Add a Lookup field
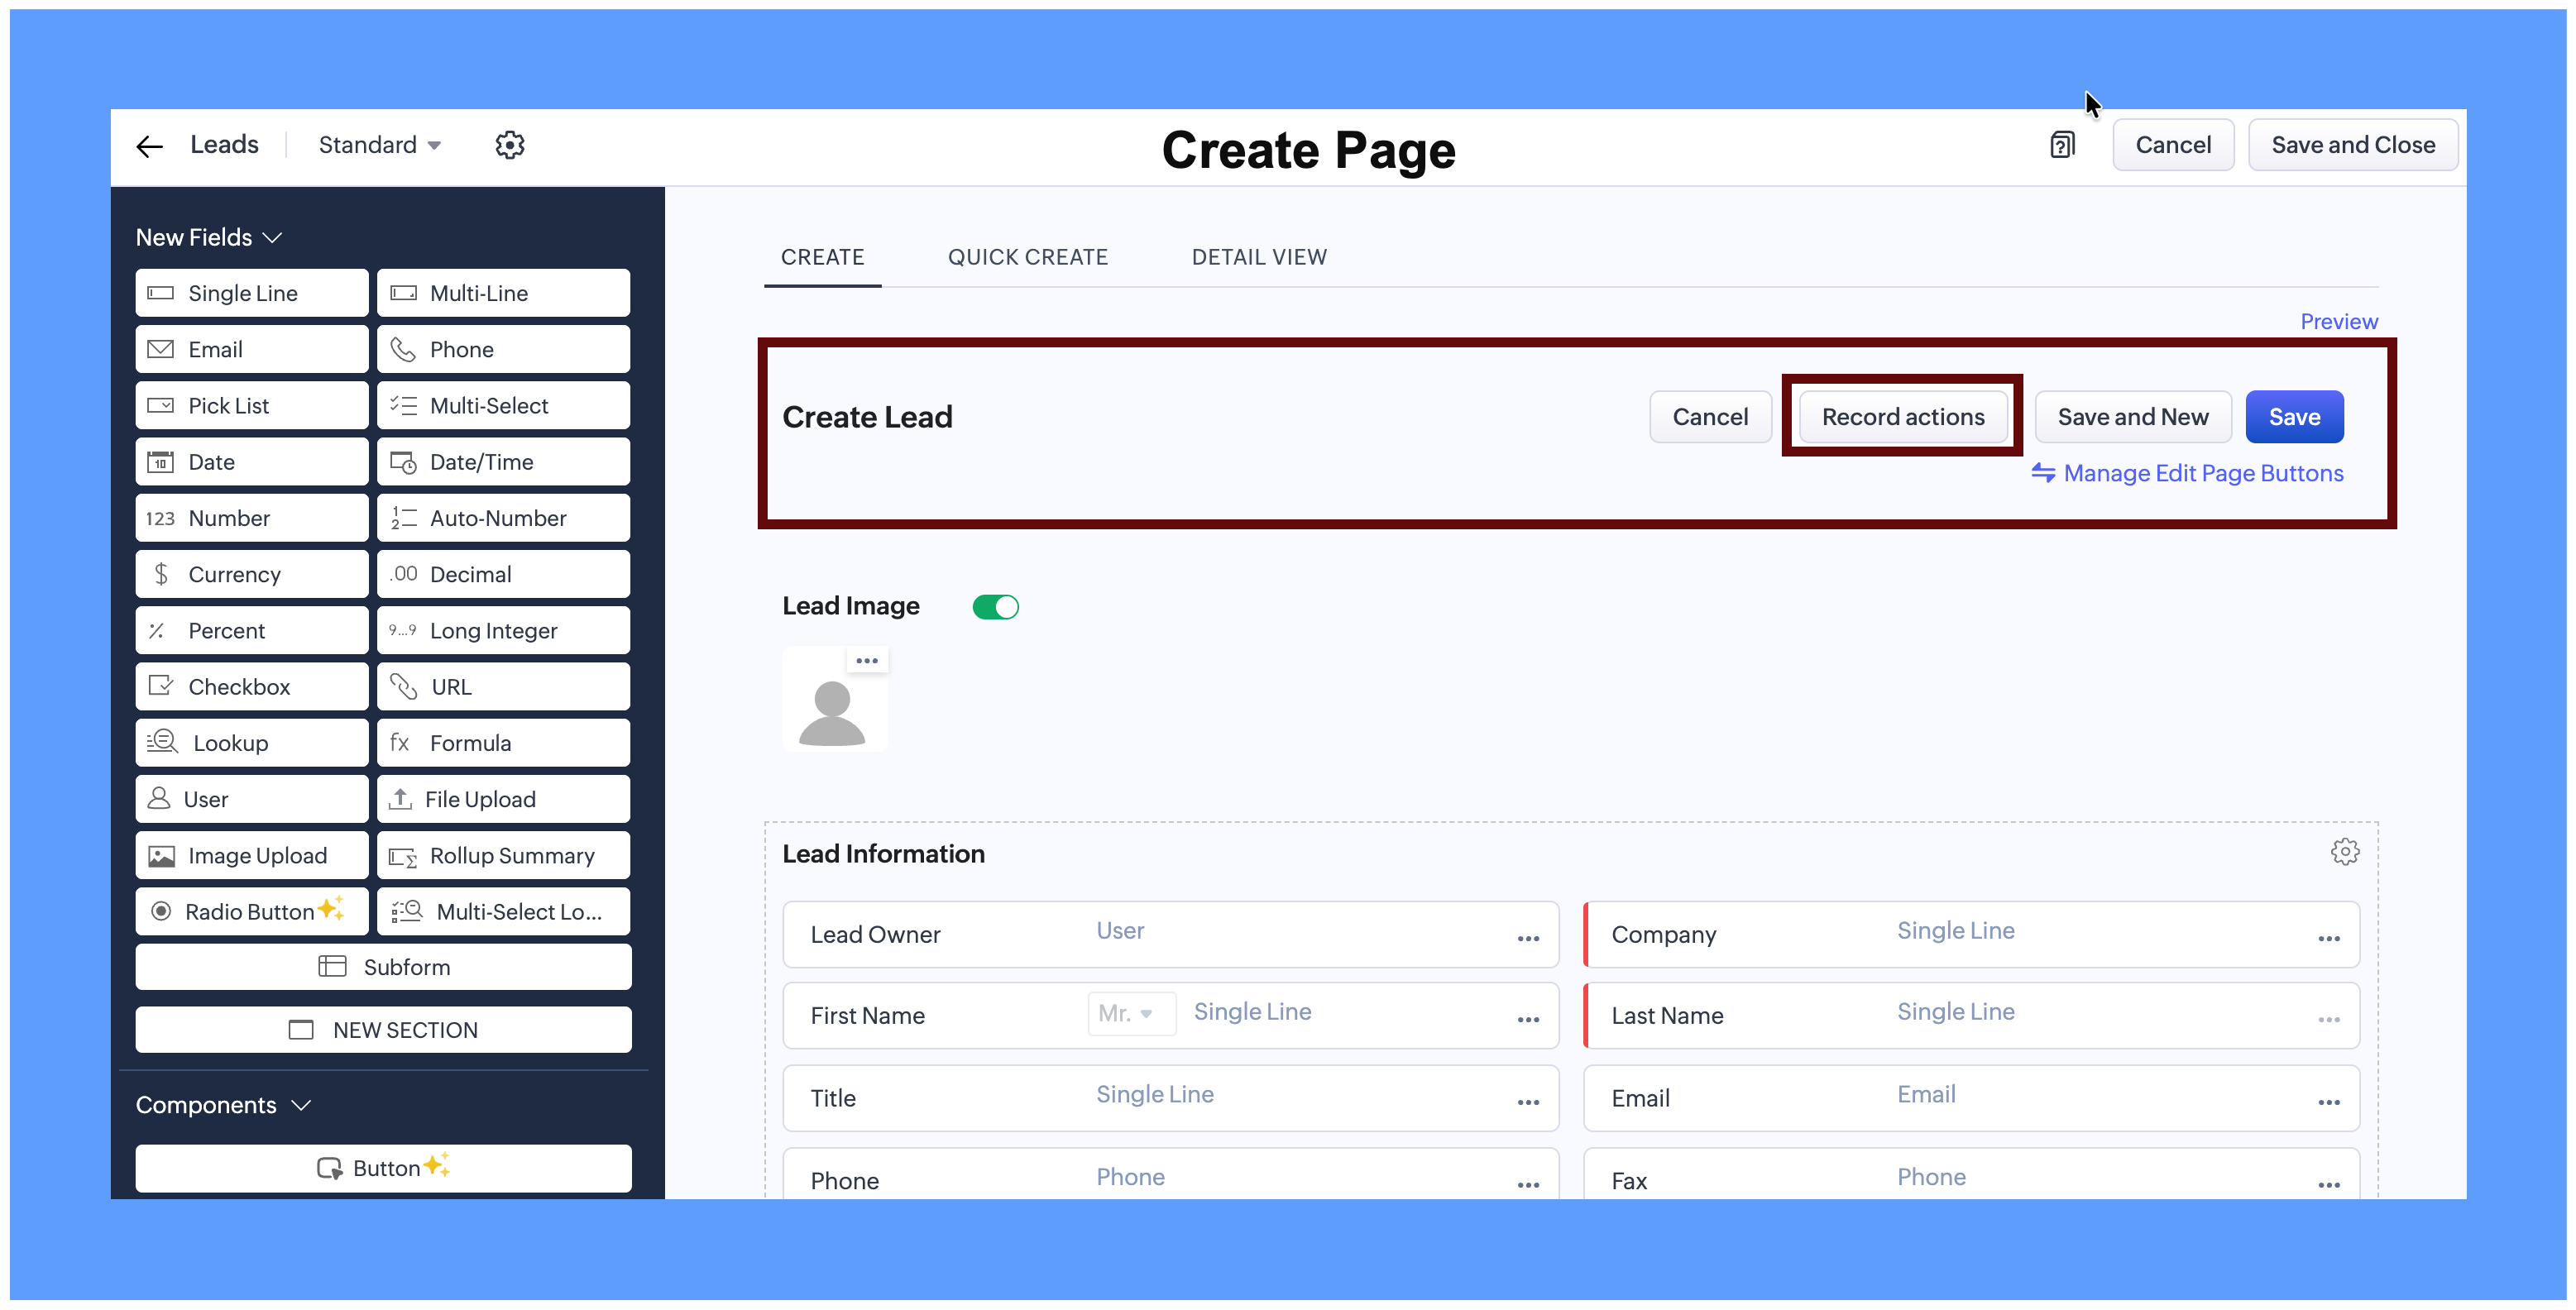 click(252, 743)
